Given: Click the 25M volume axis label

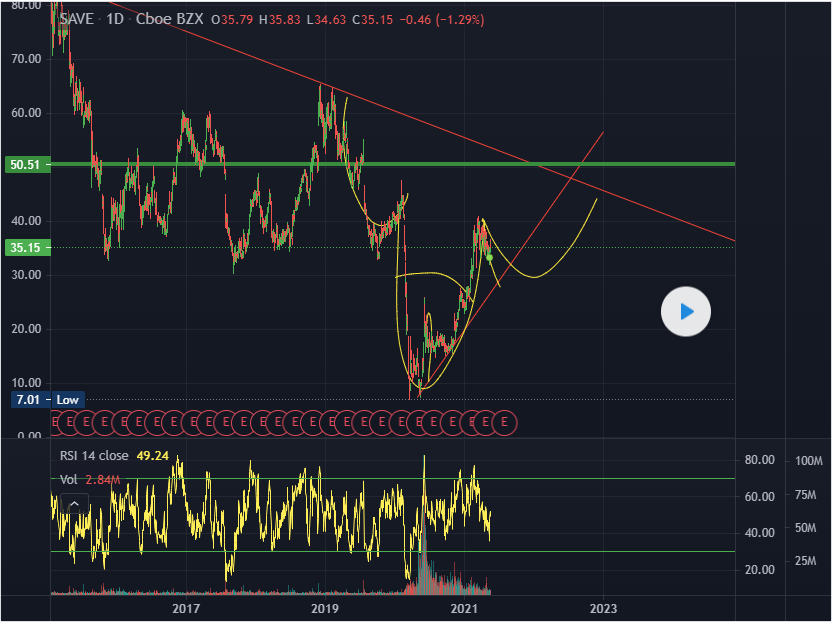Looking at the screenshot, I should point(805,561).
